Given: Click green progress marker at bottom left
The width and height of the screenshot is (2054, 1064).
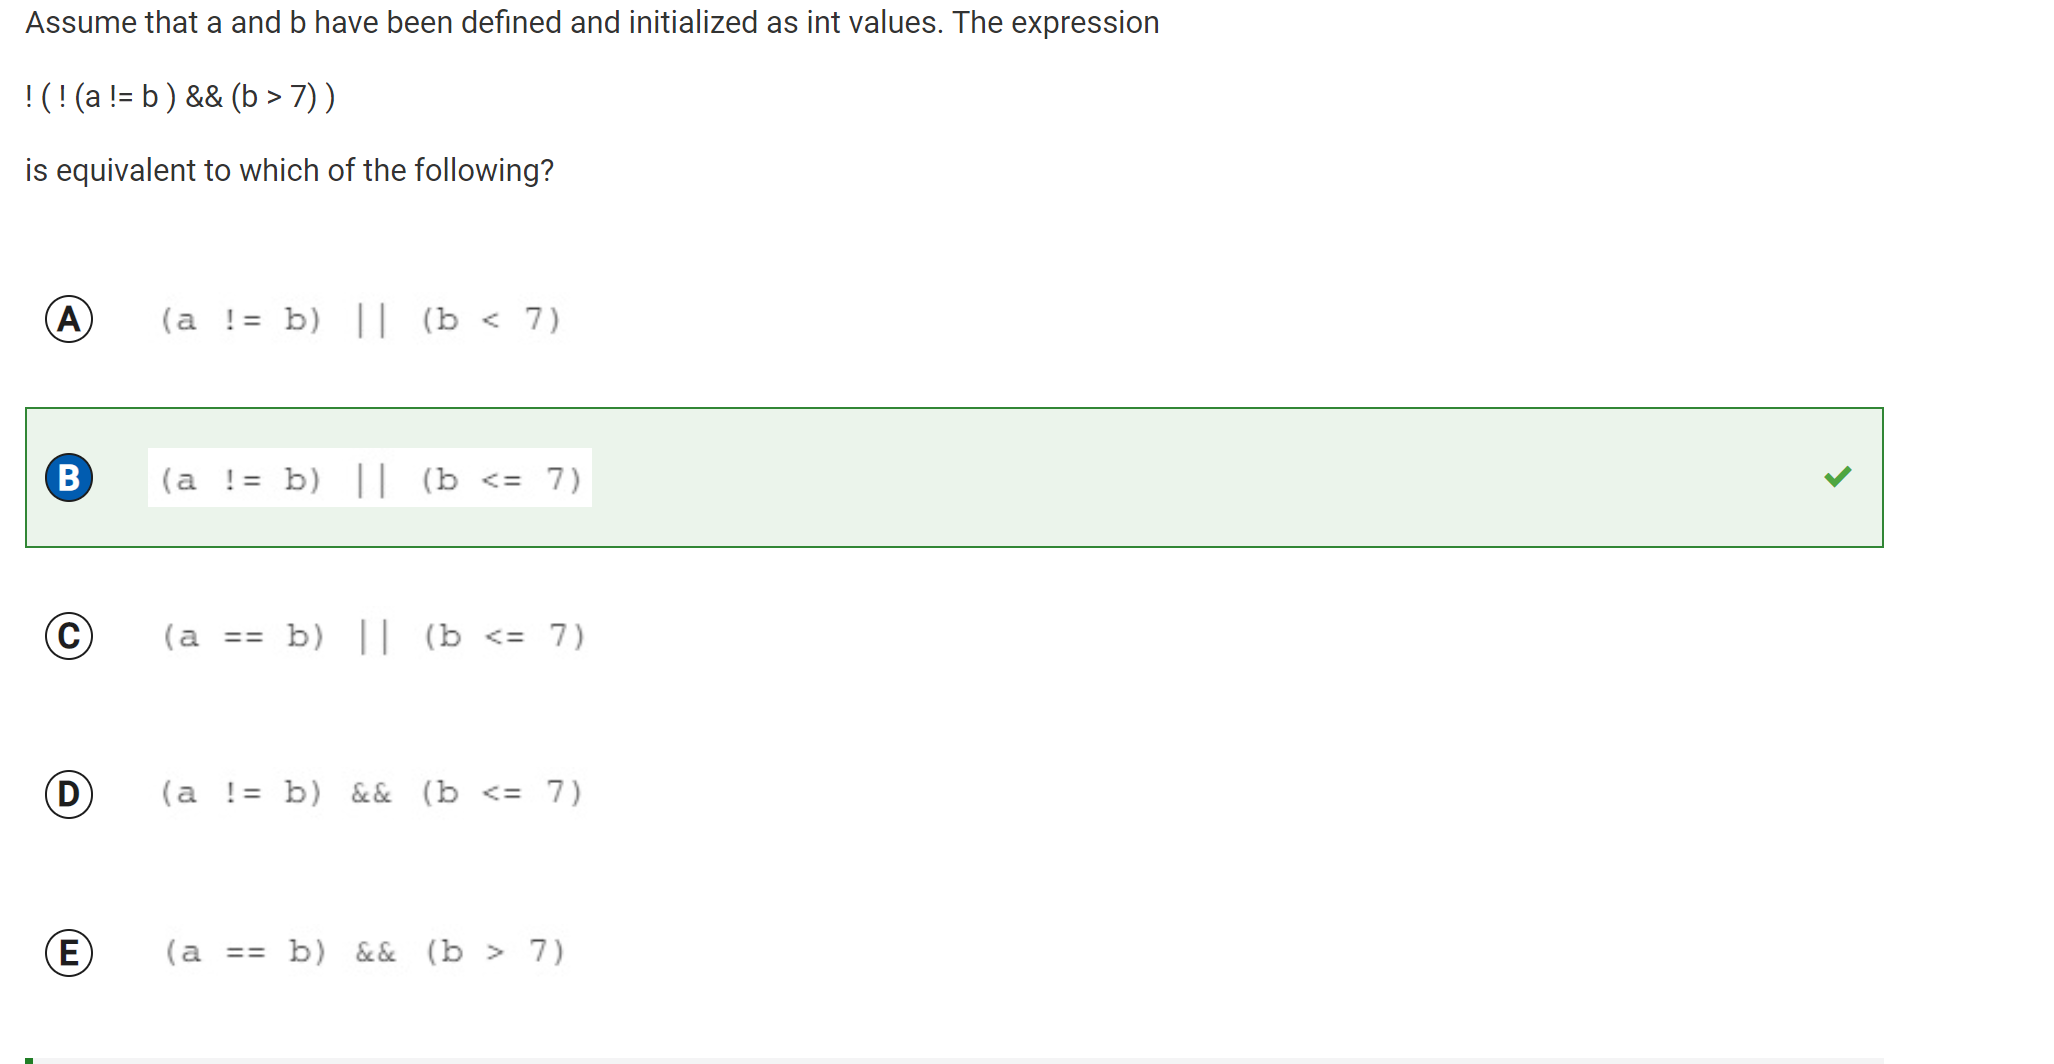Looking at the screenshot, I should [29, 1059].
